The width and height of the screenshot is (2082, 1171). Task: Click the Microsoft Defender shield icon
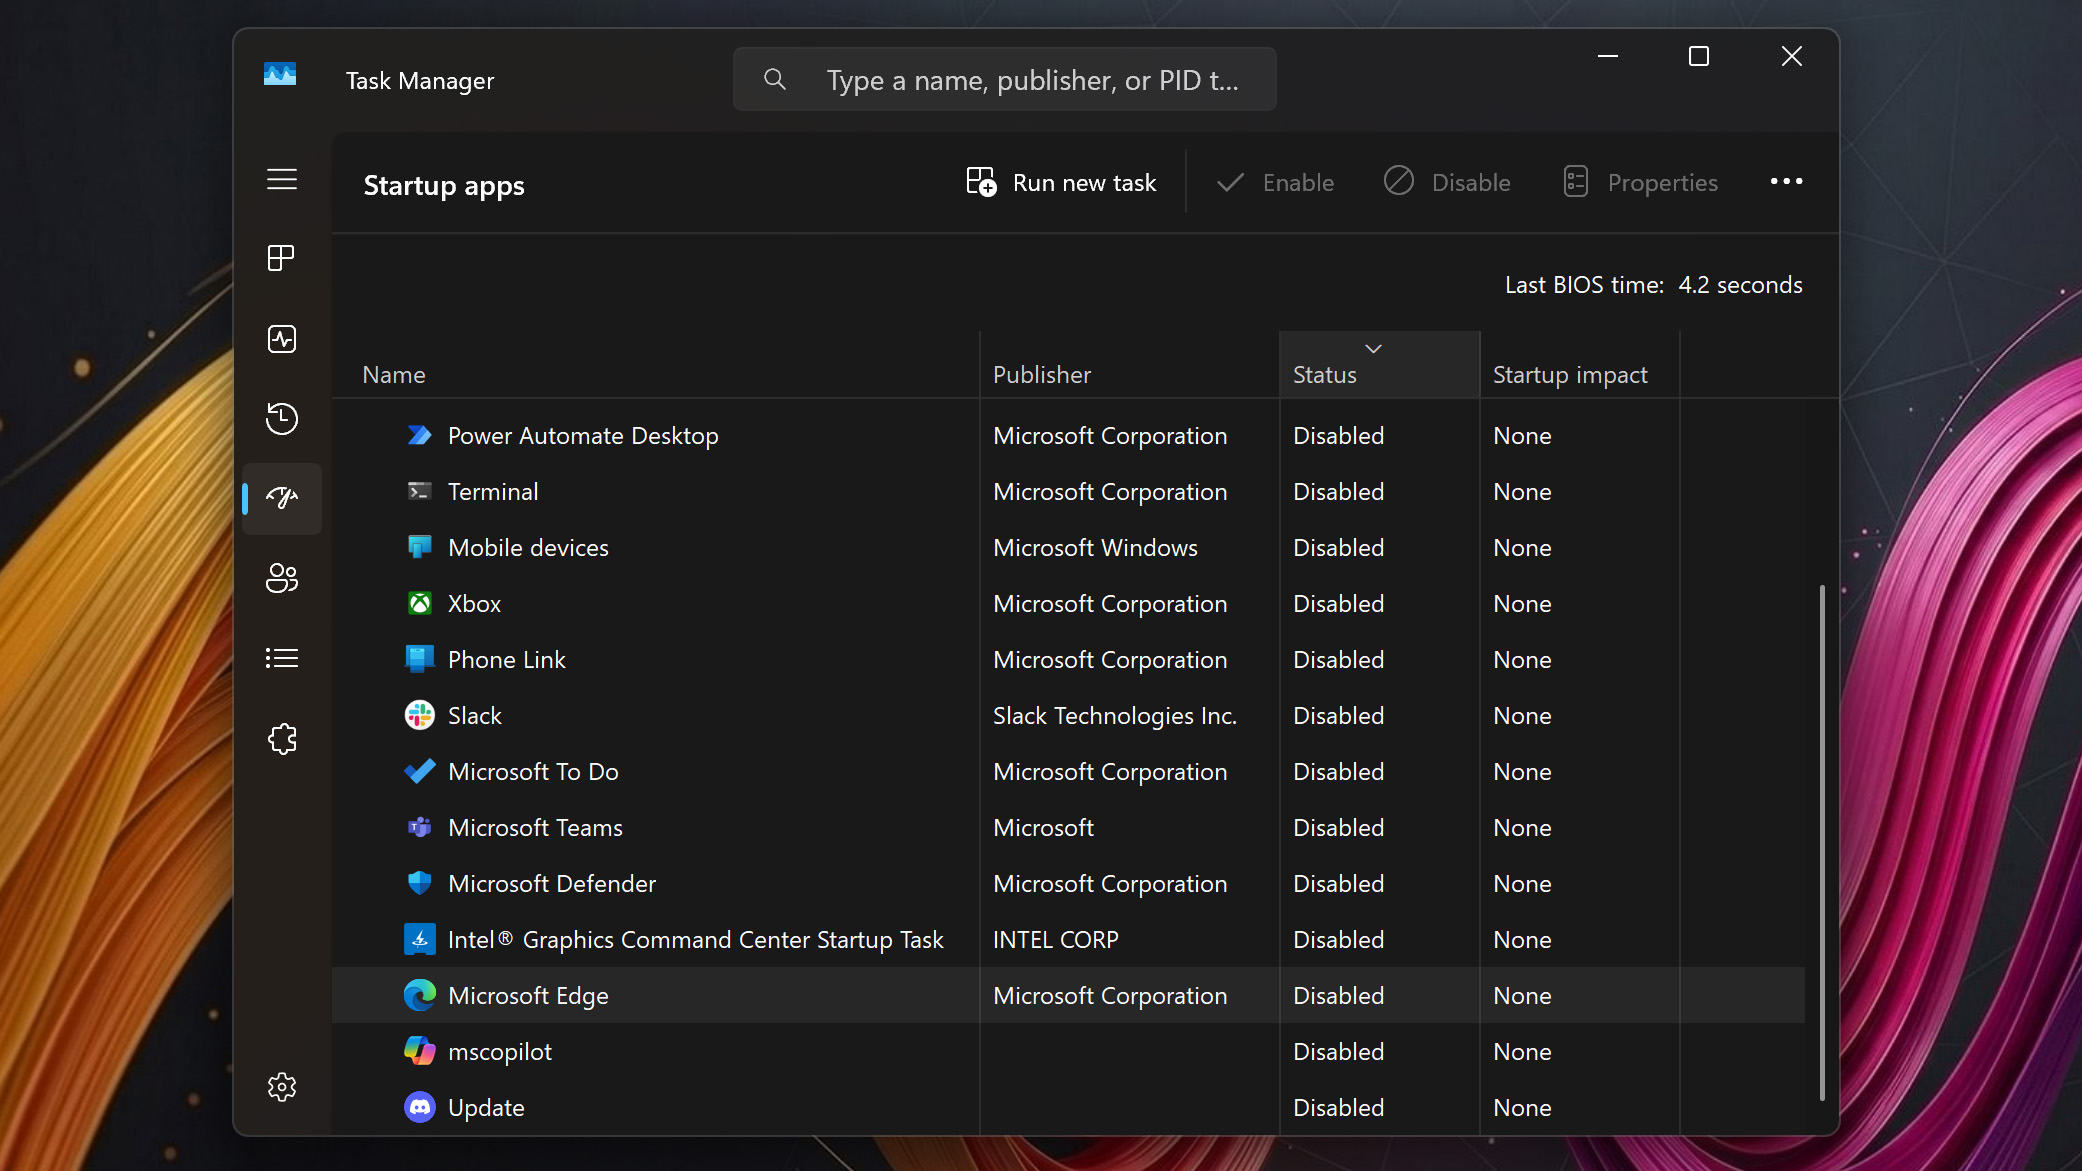[420, 883]
